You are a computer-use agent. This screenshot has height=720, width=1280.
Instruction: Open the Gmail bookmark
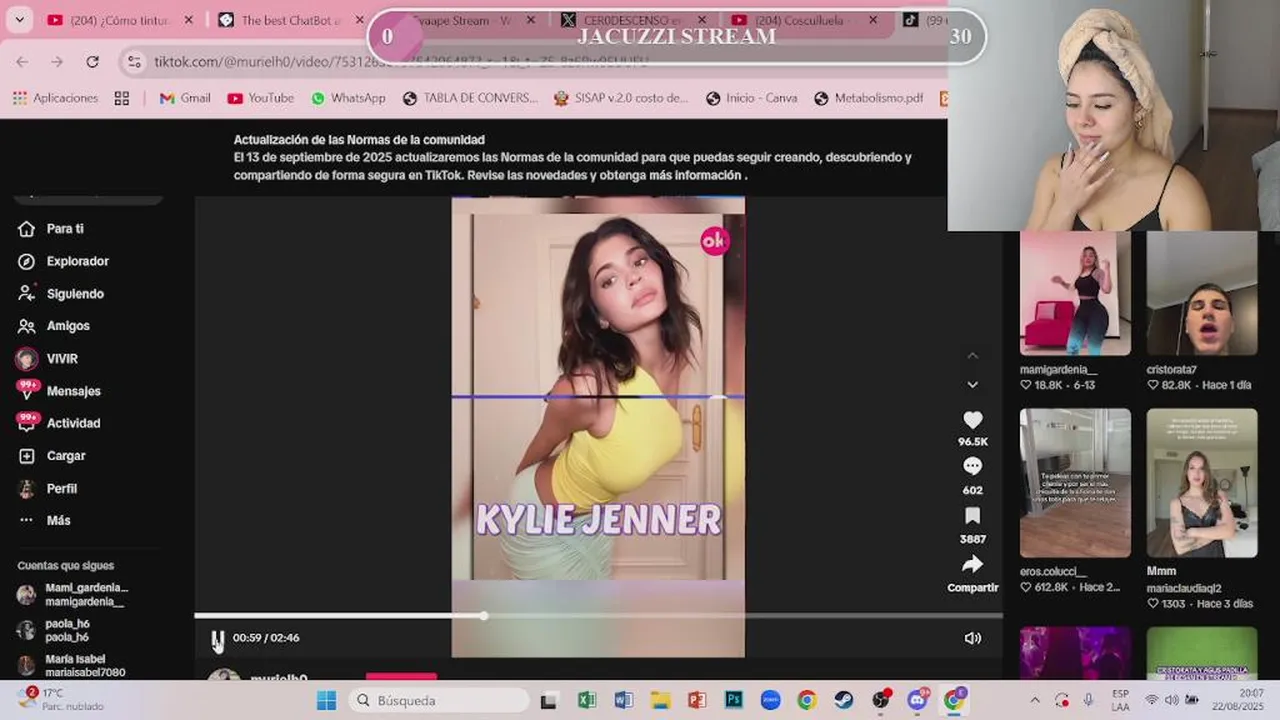pyautogui.click(x=185, y=98)
